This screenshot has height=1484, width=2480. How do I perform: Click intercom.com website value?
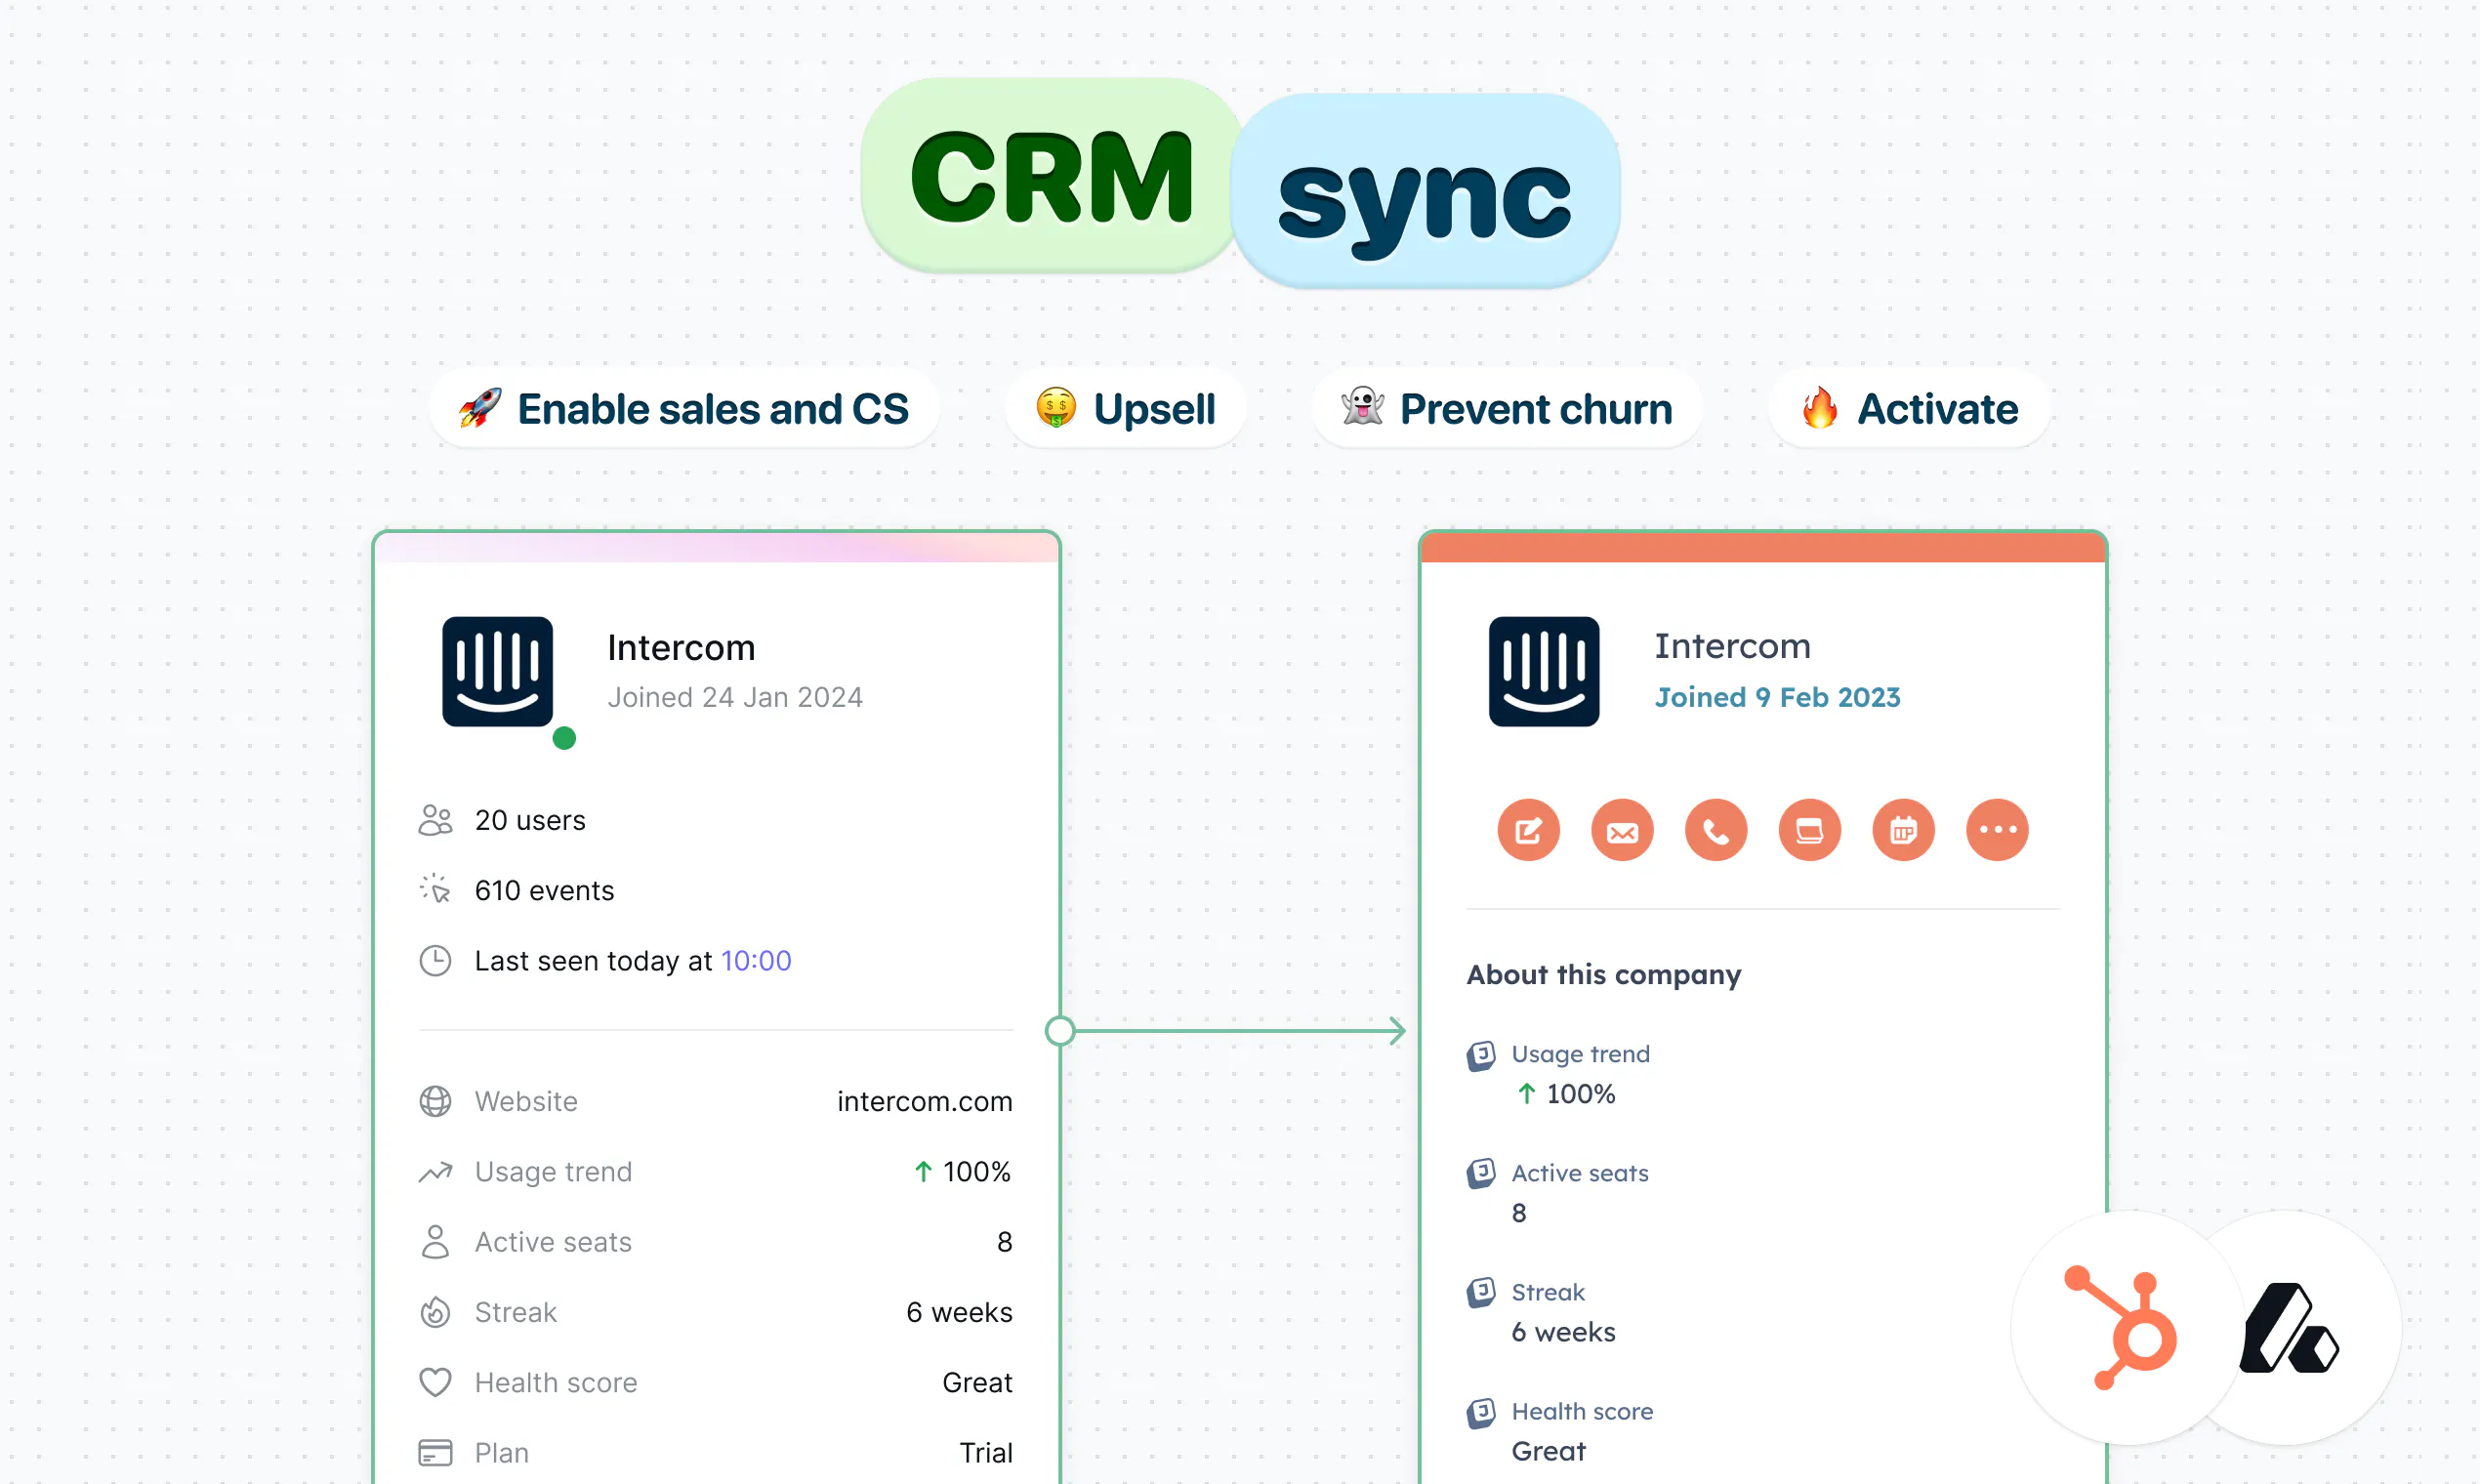click(925, 1101)
